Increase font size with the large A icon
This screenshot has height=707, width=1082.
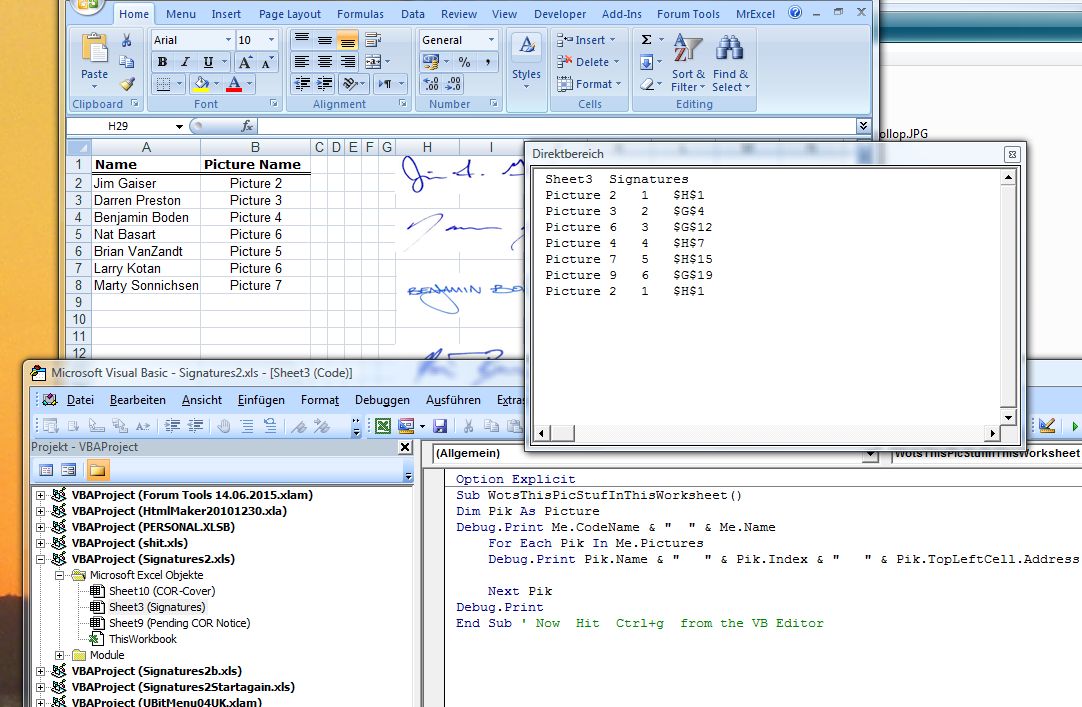click(245, 62)
